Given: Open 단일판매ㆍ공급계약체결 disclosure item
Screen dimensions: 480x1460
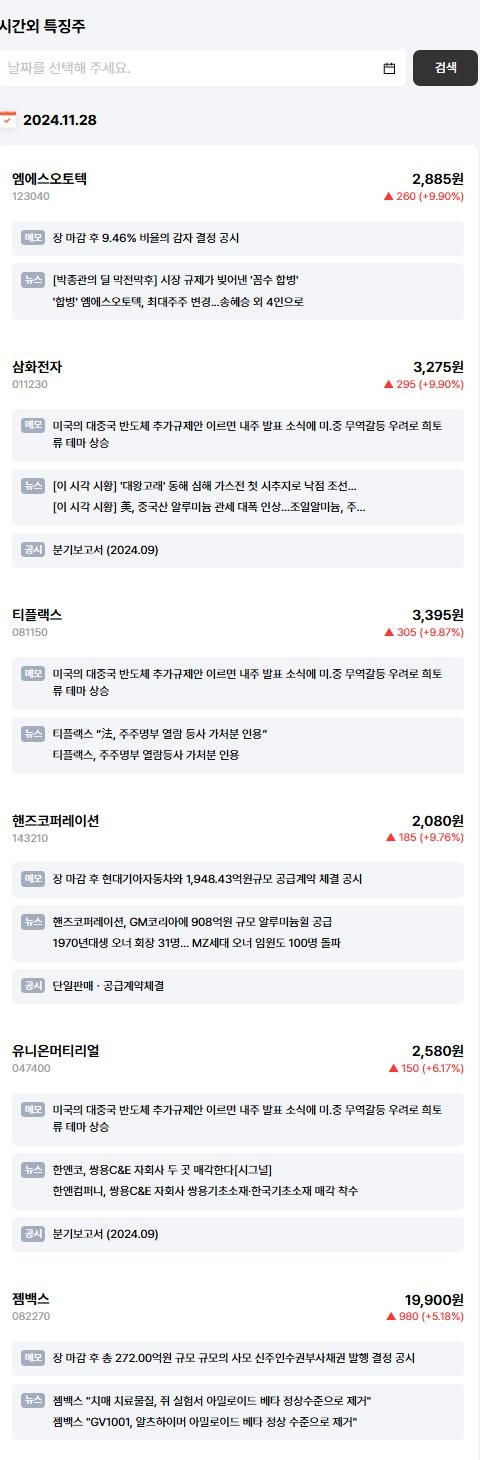Looking at the screenshot, I should [x=109, y=986].
